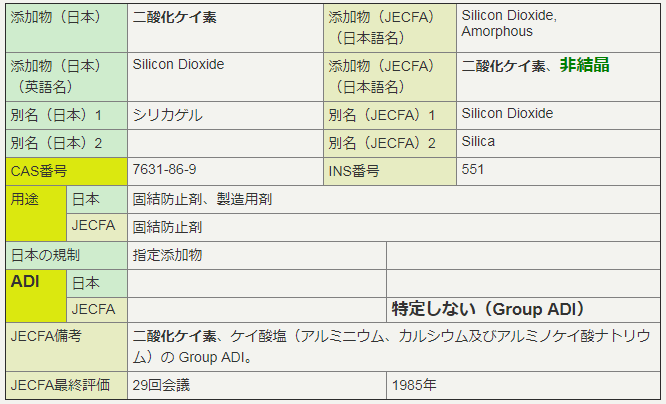Click the Silicon Dioxide, Amorphous cell
Screen dimensions: 666x404
[509, 24]
